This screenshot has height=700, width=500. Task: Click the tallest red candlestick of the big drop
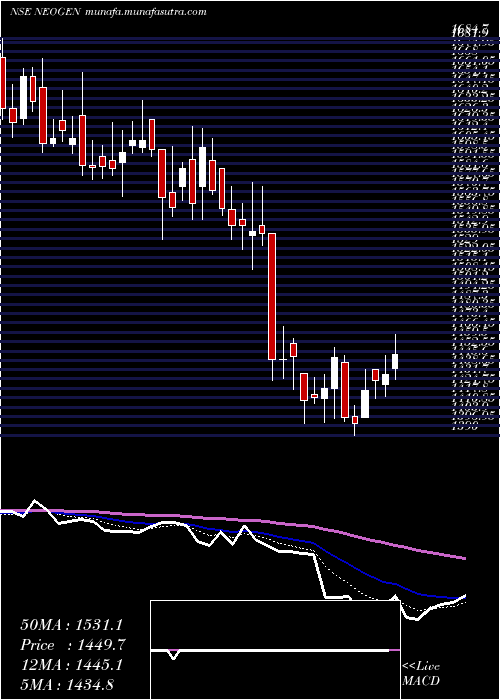coord(271,296)
